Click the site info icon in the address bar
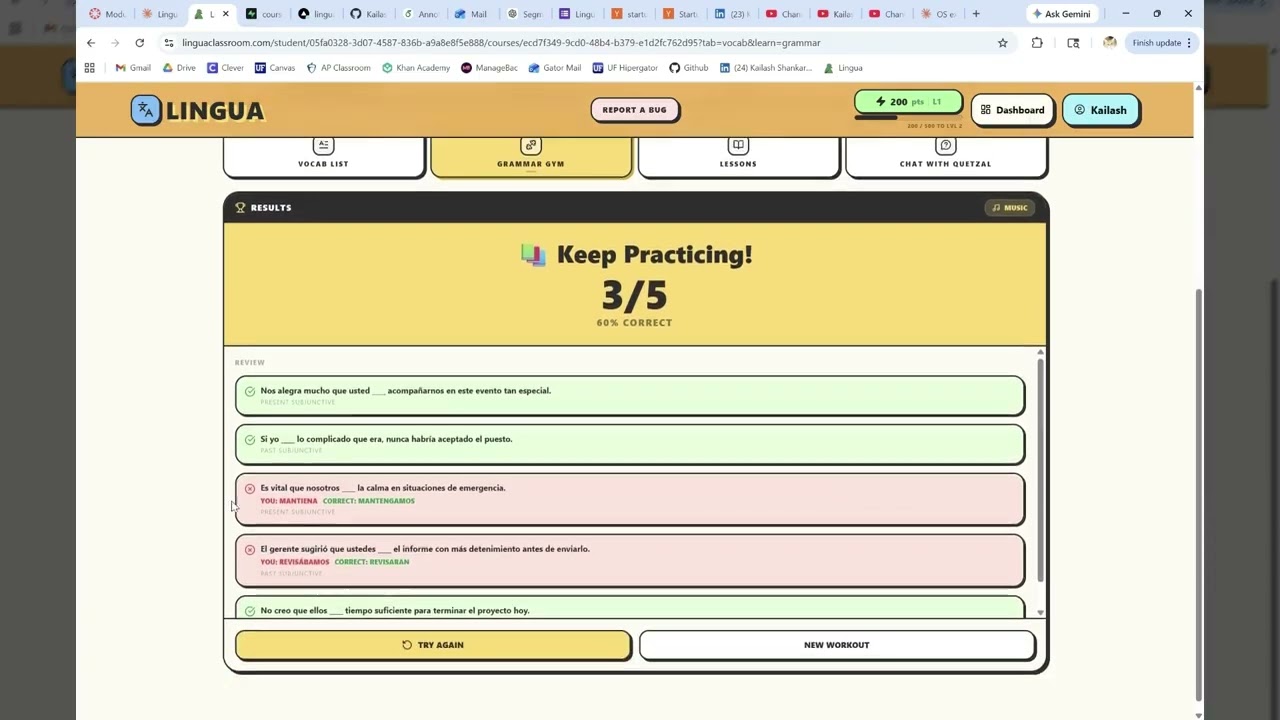 coord(169,43)
